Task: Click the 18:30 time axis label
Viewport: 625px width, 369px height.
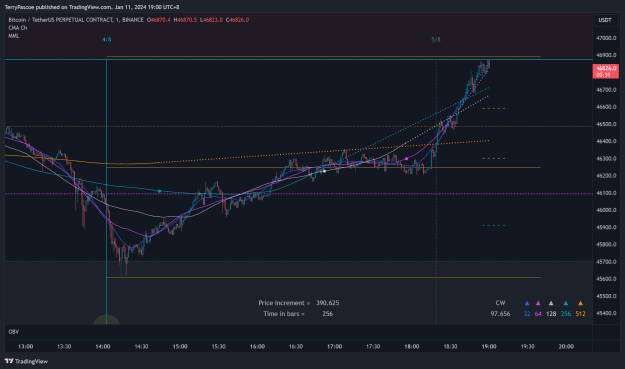Action: pyautogui.click(x=450, y=346)
